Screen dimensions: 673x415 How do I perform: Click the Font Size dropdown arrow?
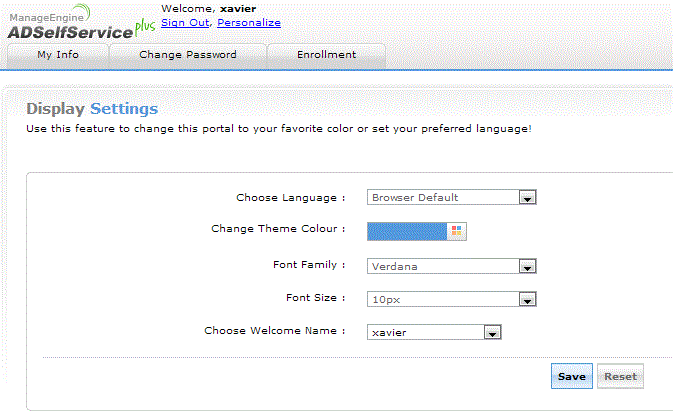(x=528, y=299)
